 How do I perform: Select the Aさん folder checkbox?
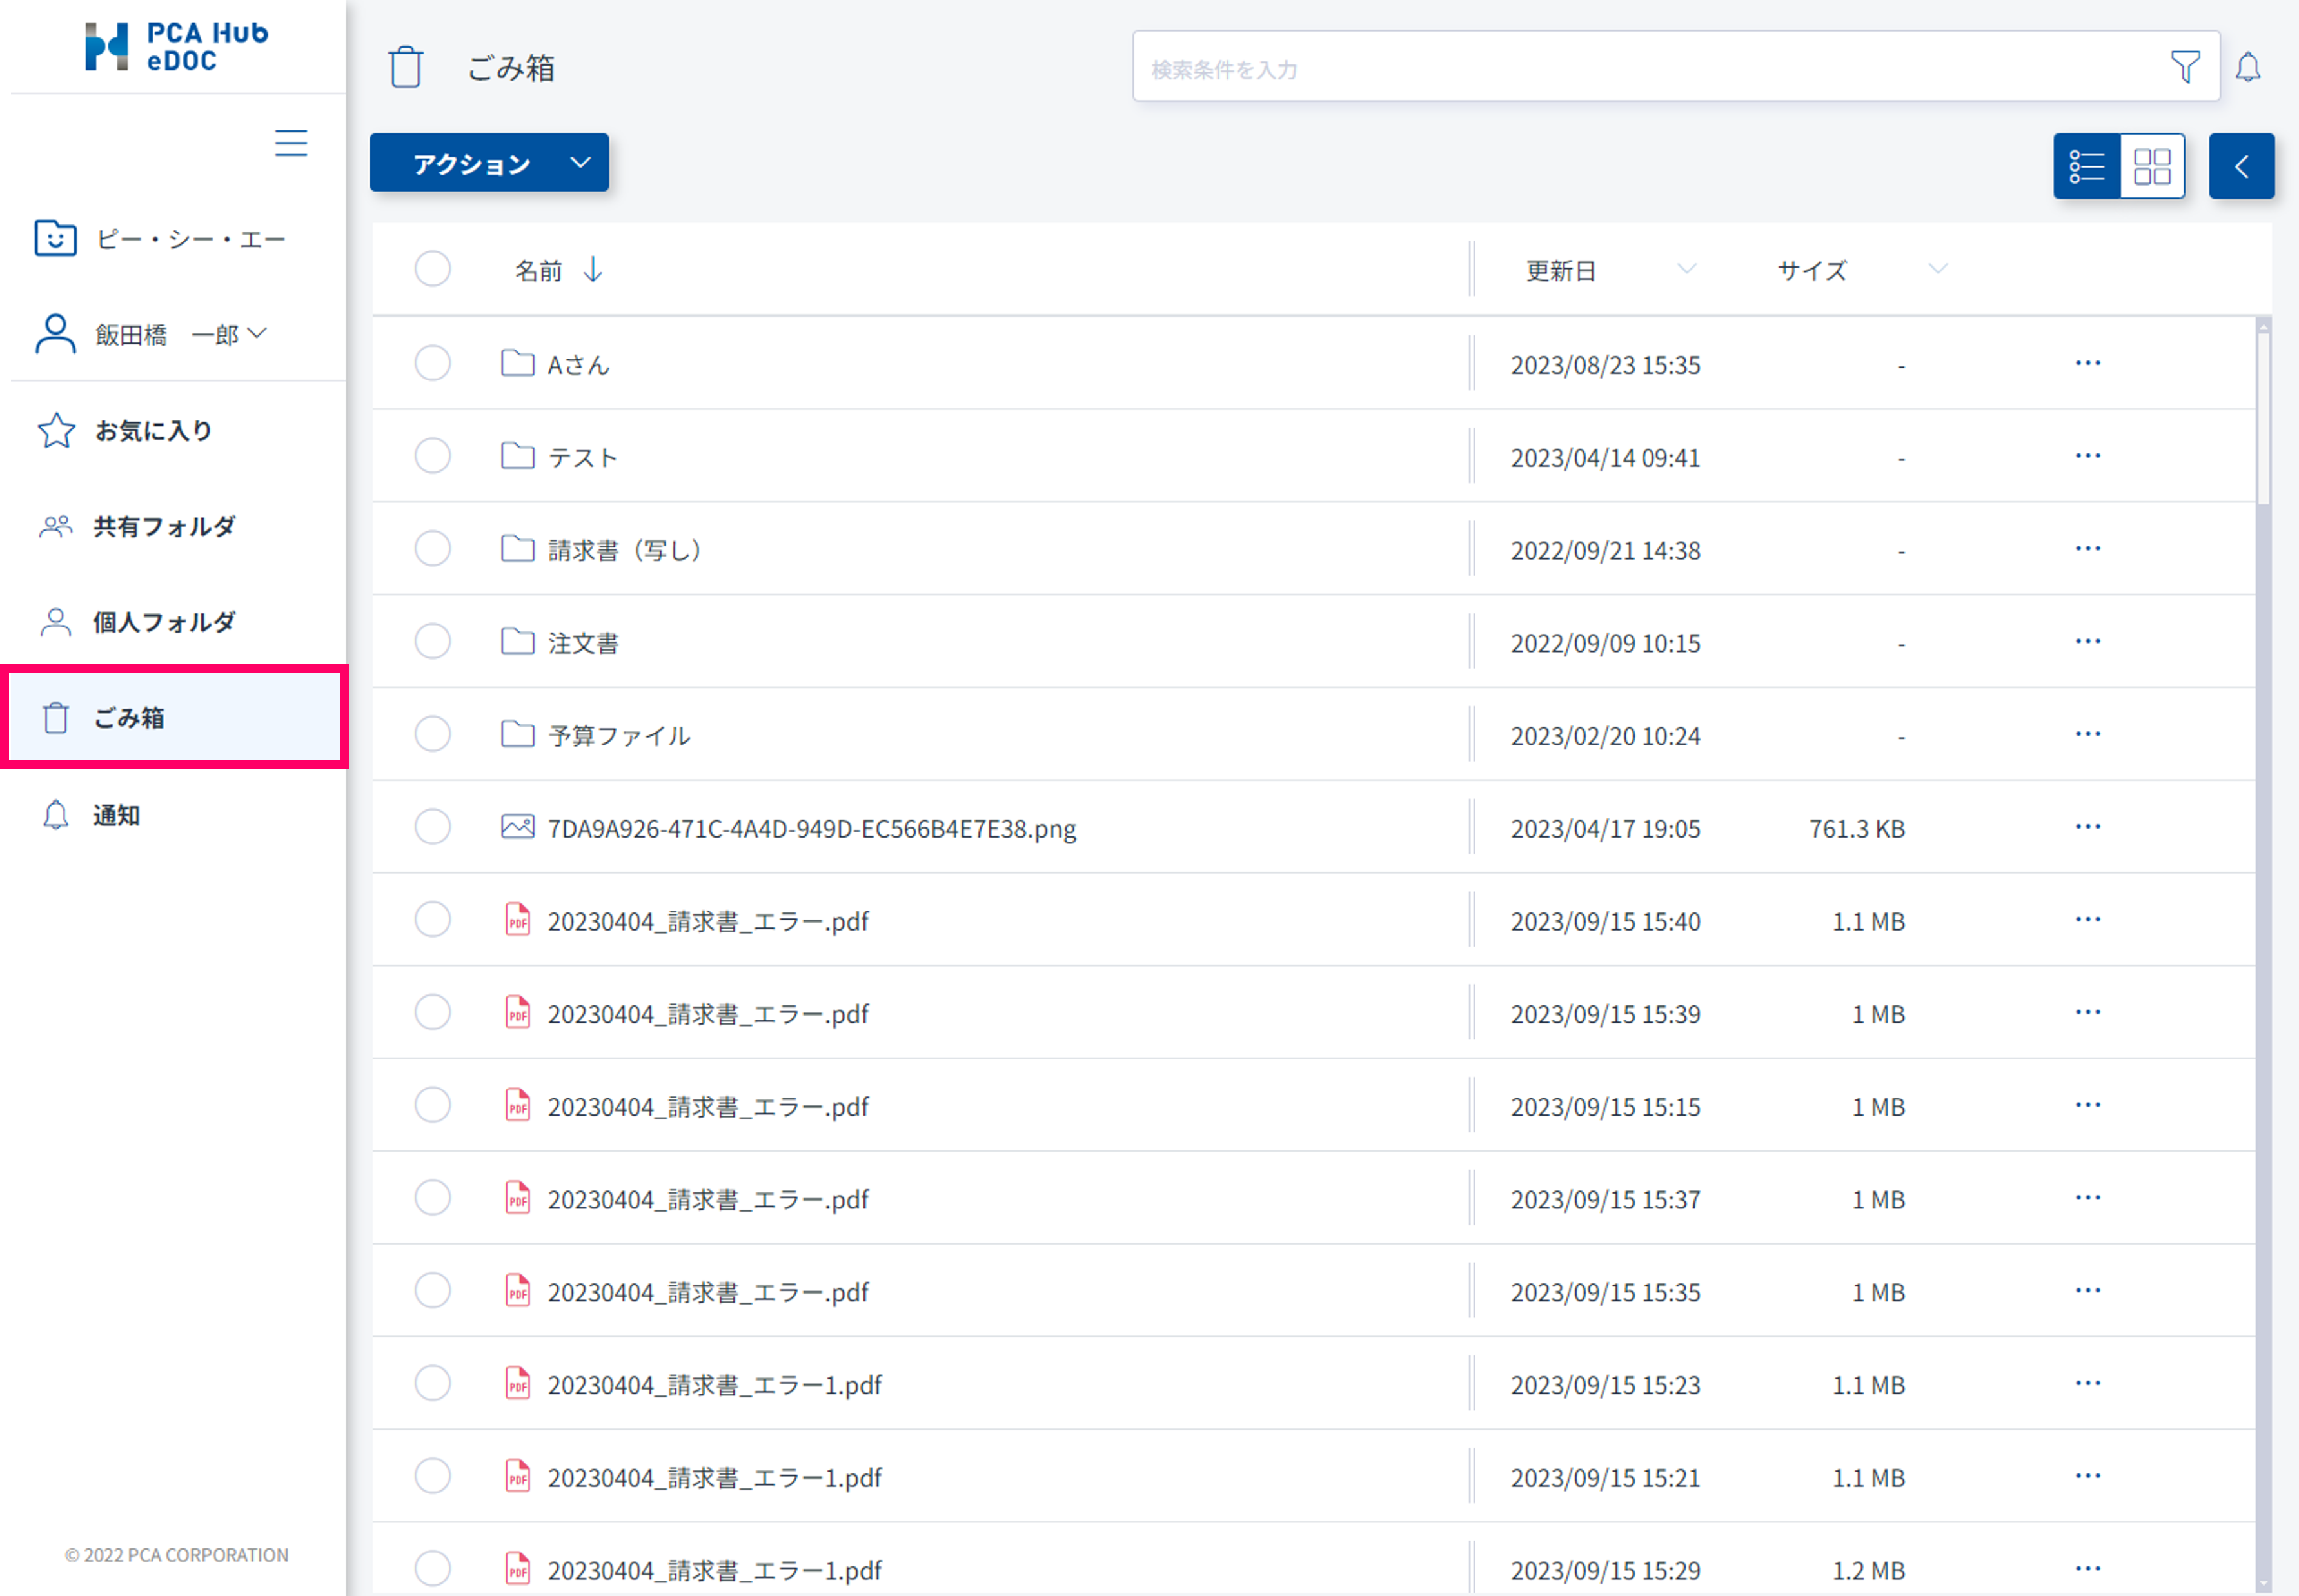click(432, 363)
